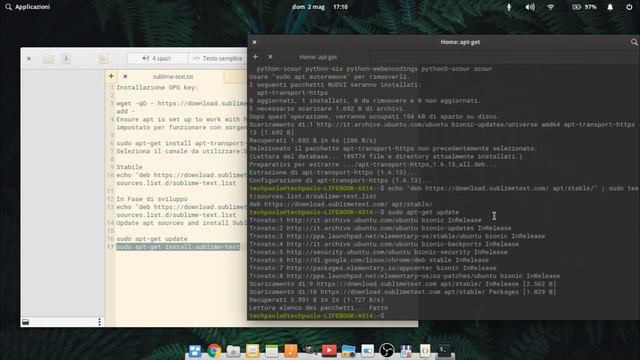640x360 pixels.
Task: Click 'sudo apt-get update' command in terminal
Action: pos(423,212)
